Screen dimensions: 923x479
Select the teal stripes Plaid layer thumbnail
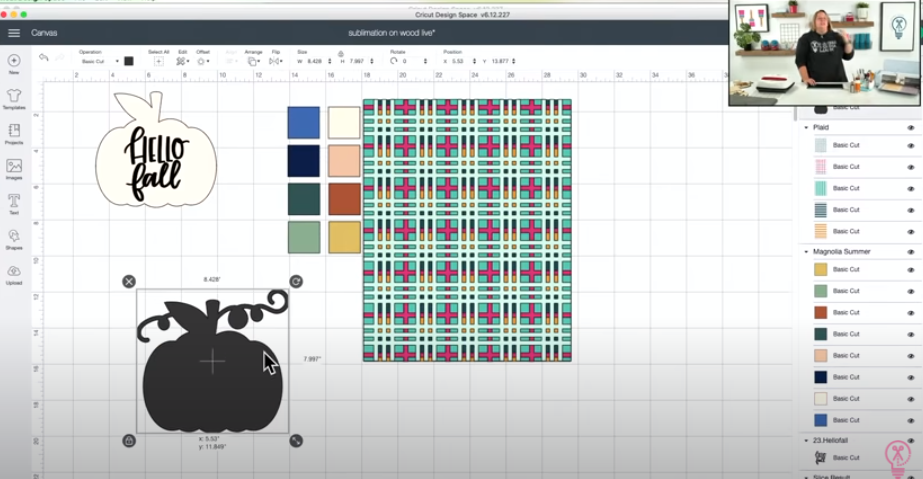pyautogui.click(x=821, y=188)
